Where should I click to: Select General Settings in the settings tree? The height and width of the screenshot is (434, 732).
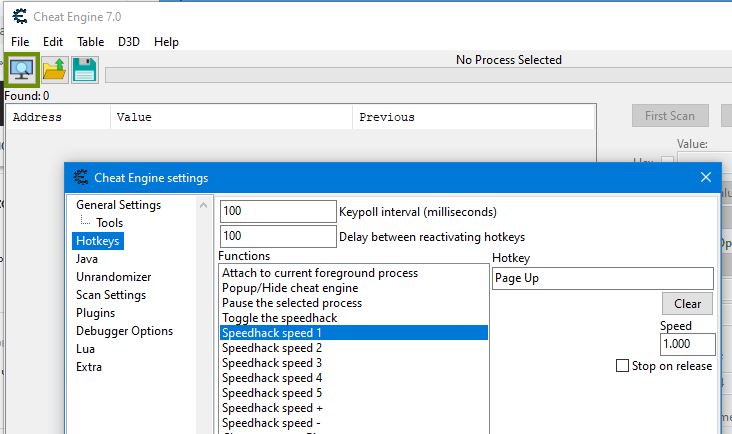point(119,205)
